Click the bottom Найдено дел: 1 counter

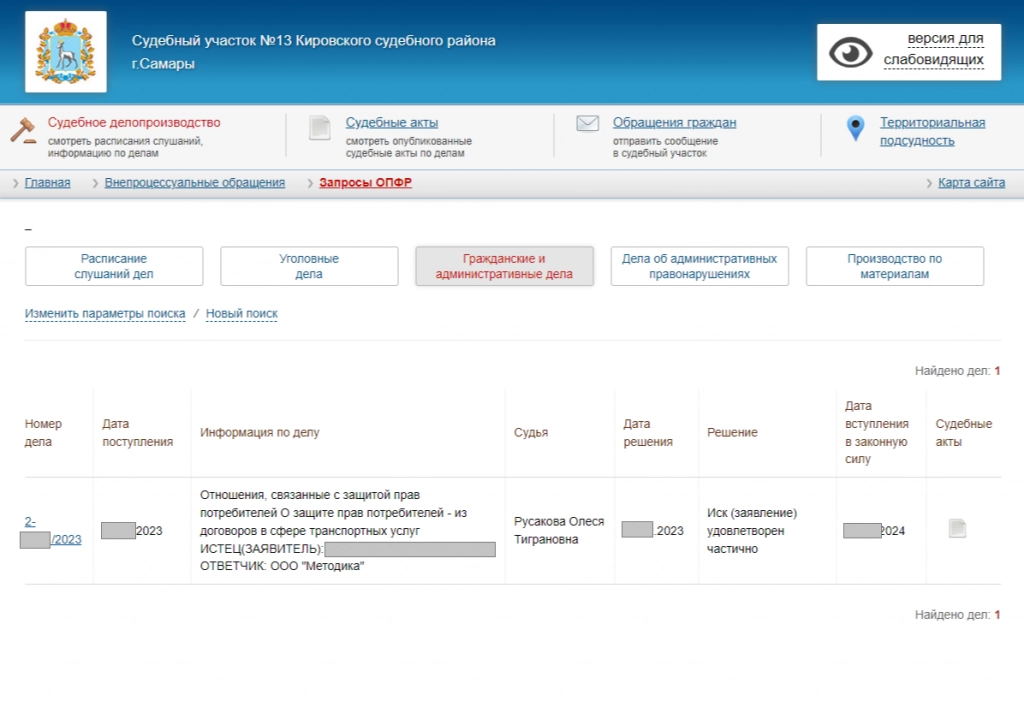pyautogui.click(x=957, y=614)
